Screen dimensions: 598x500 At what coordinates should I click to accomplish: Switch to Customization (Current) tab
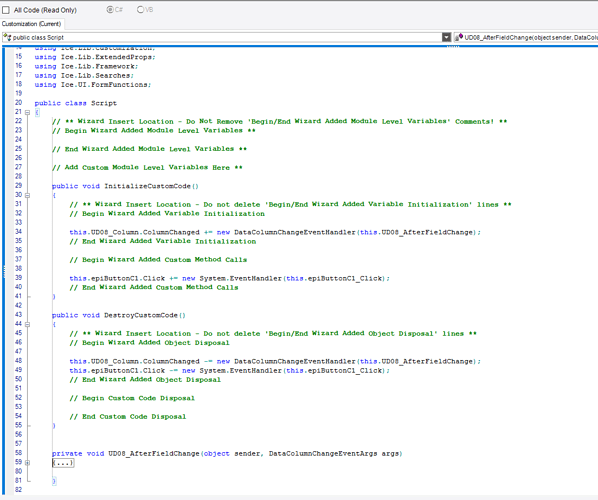(x=31, y=24)
